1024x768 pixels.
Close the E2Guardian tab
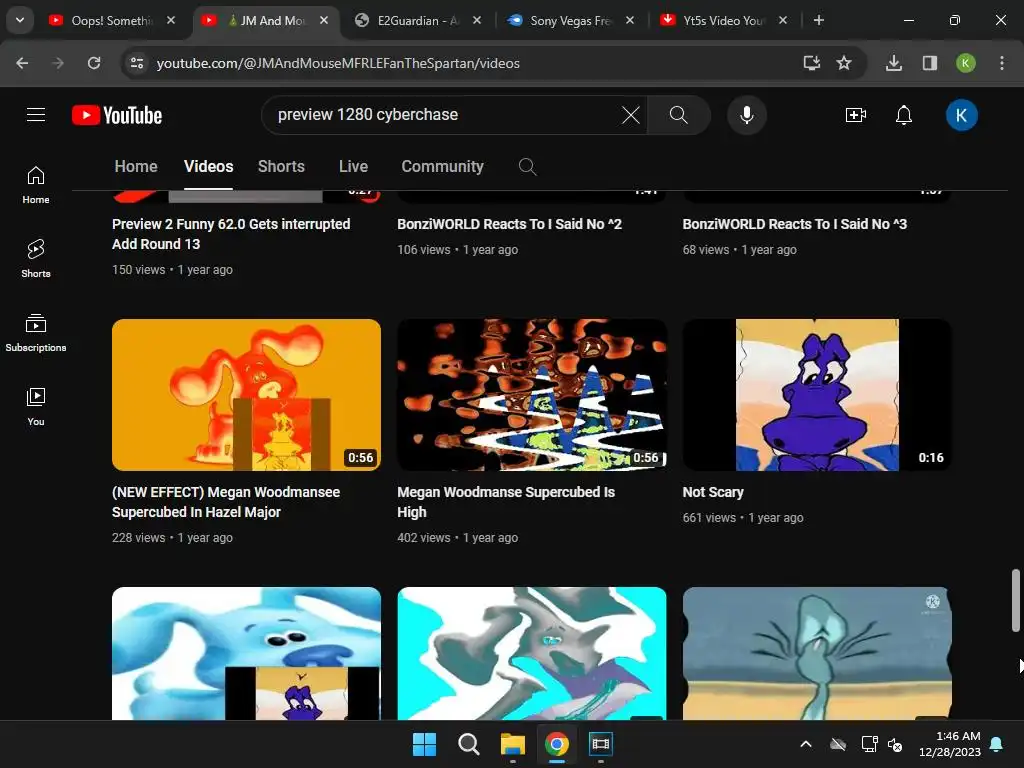(x=477, y=20)
